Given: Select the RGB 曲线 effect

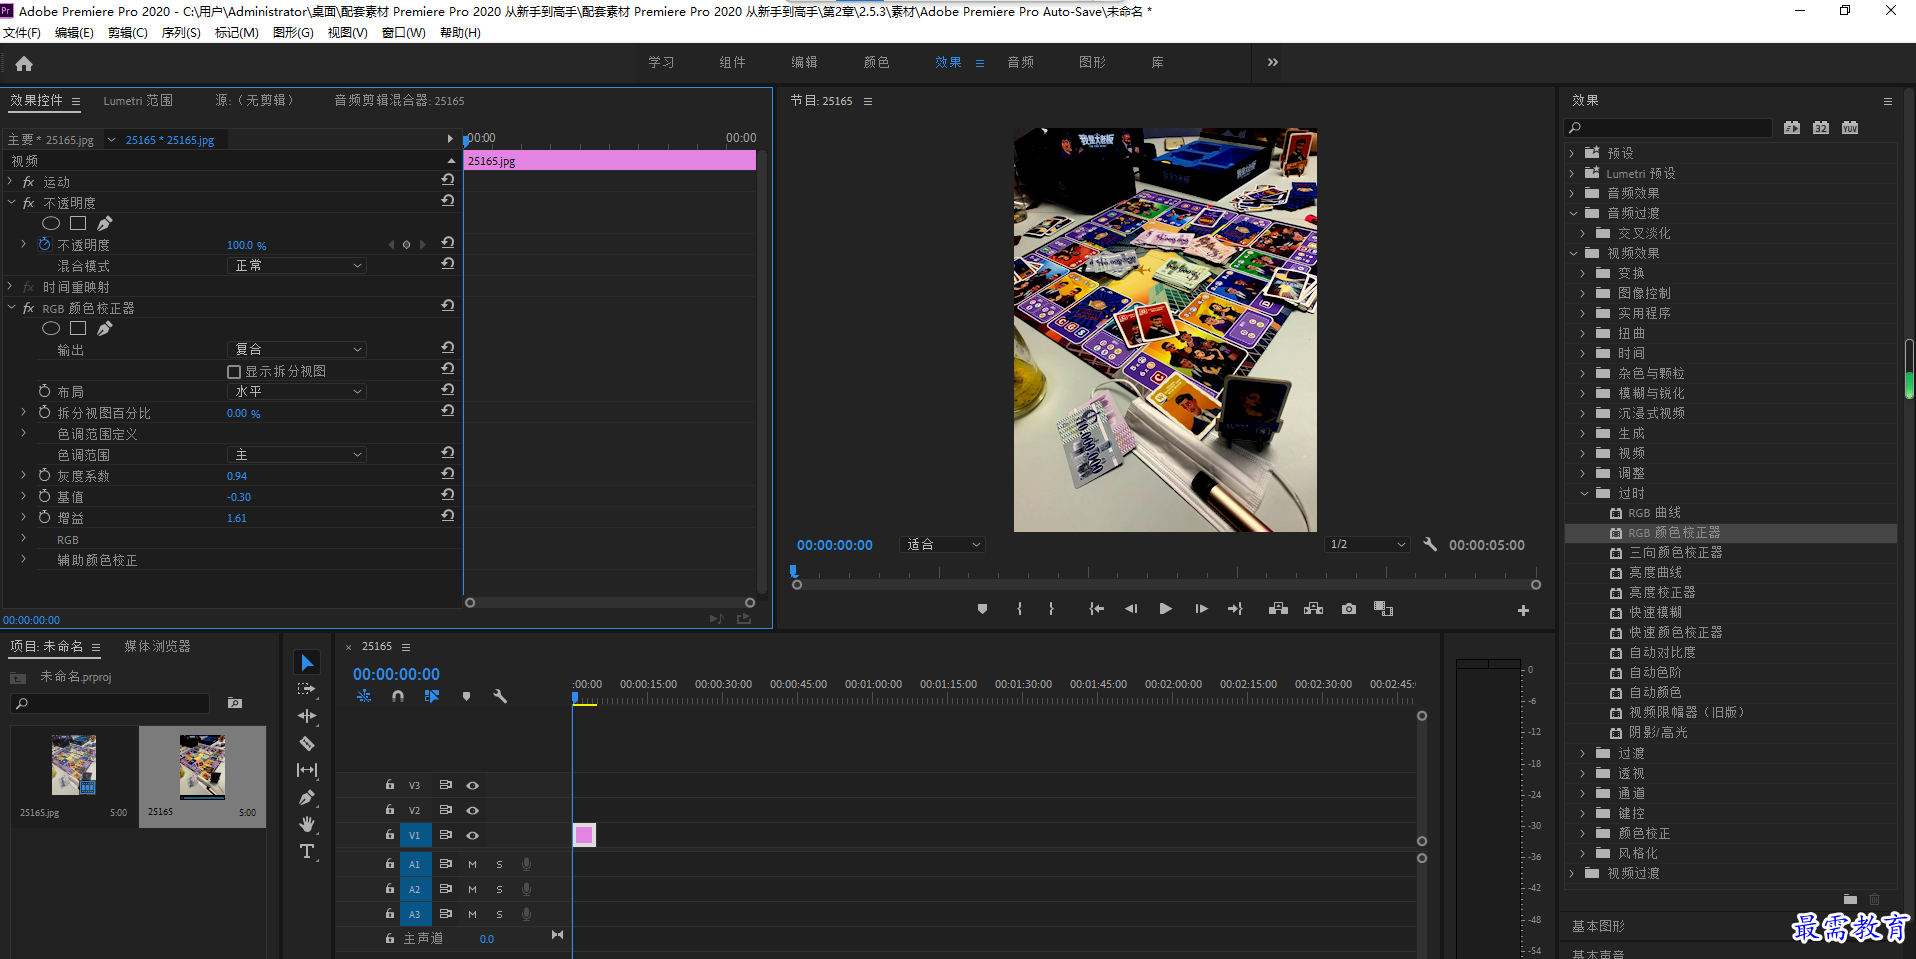Looking at the screenshot, I should (x=1654, y=512).
